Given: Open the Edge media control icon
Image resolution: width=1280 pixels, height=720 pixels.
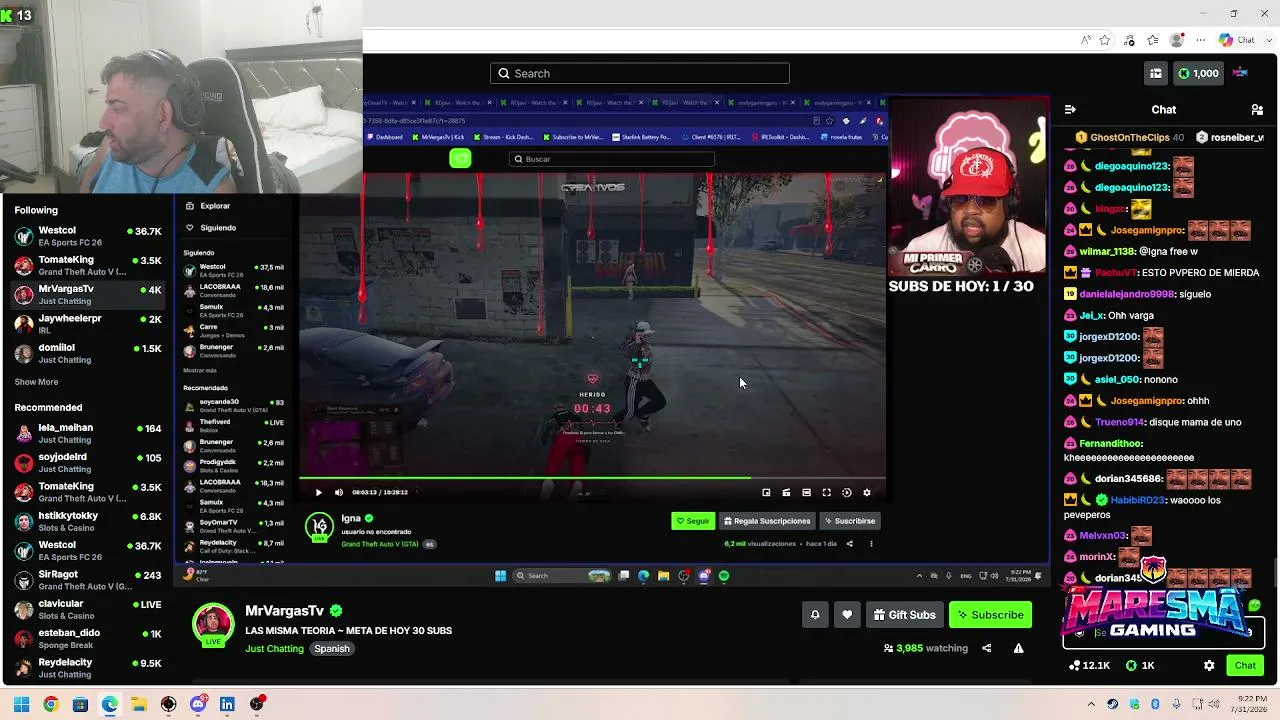Looking at the screenshot, I should [x=1130, y=40].
